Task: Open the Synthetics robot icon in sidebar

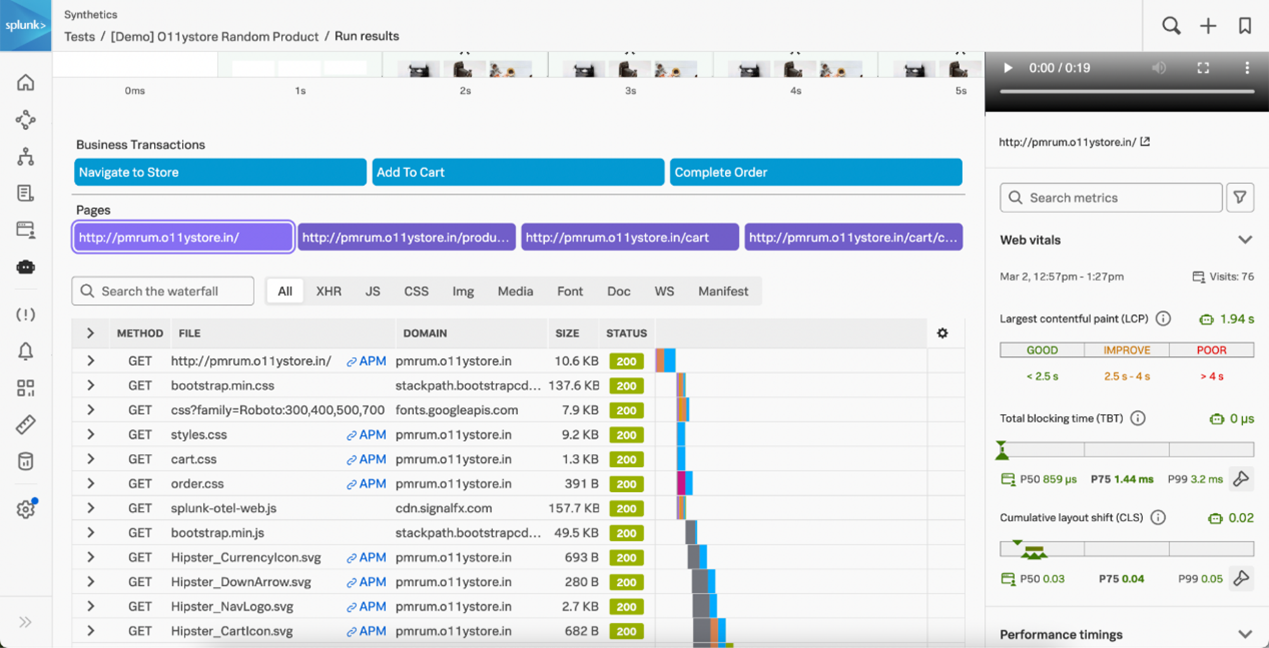Action: (26, 267)
